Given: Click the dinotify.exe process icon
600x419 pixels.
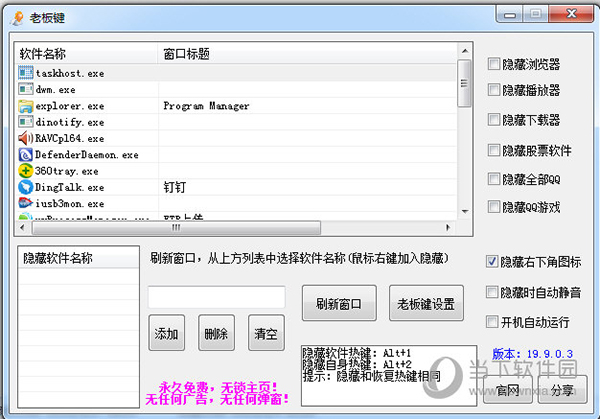Looking at the screenshot, I should 26,122.
